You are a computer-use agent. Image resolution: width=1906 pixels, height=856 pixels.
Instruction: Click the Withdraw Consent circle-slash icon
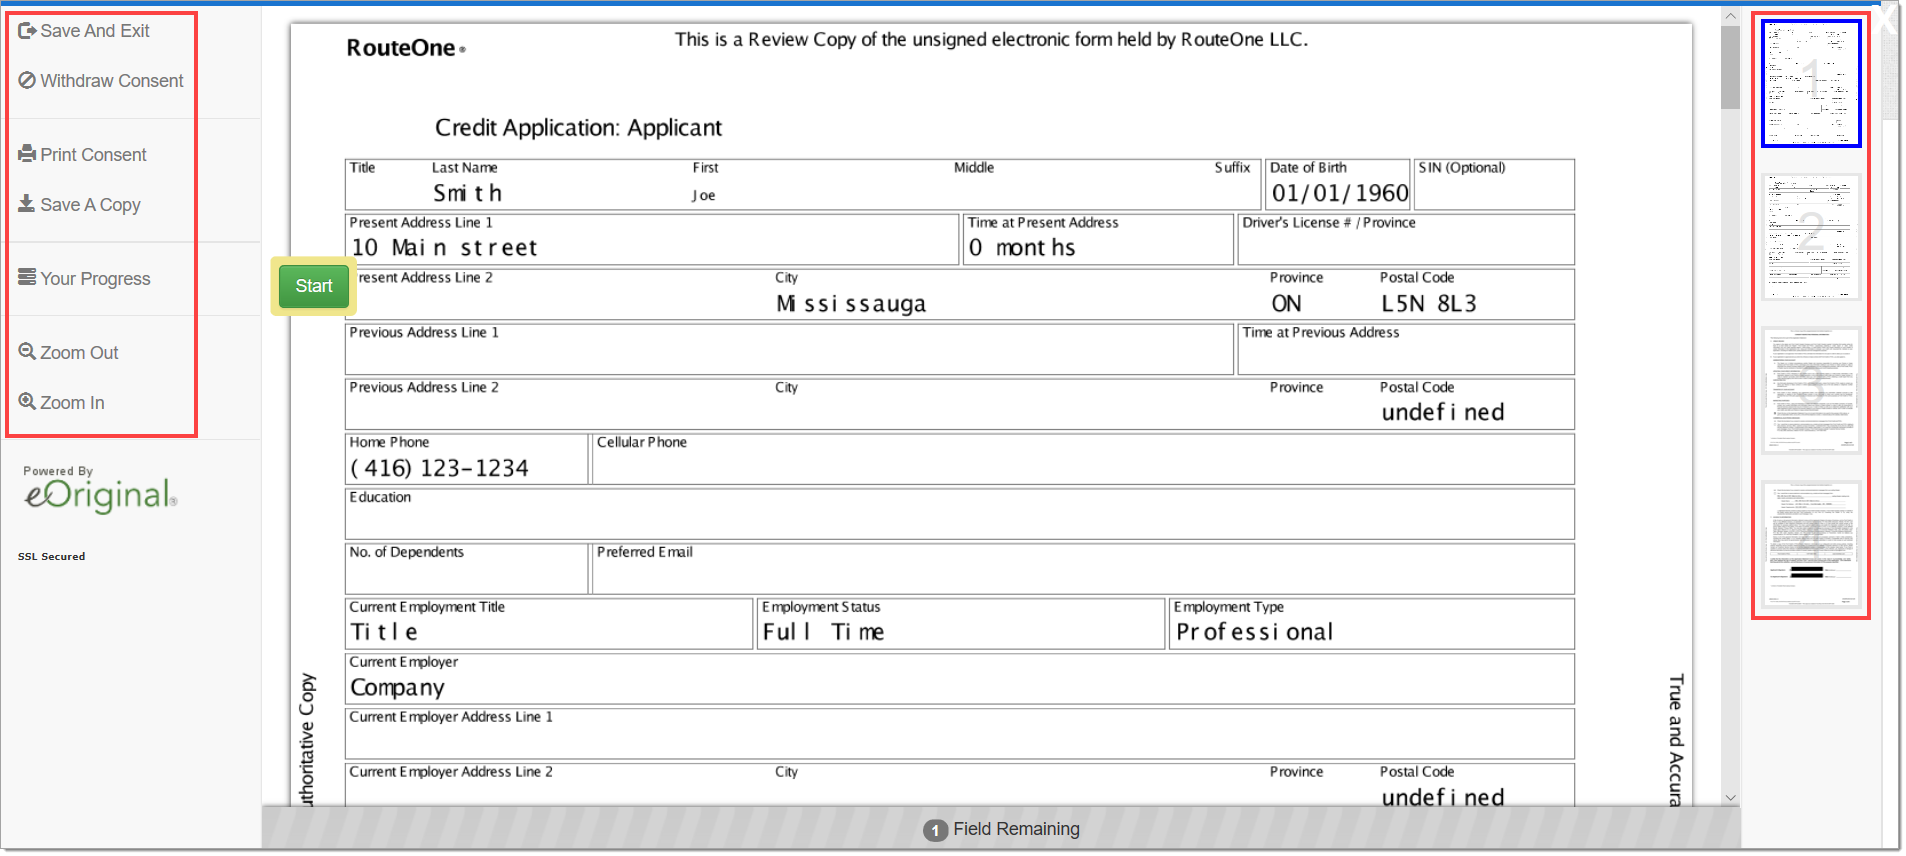tap(27, 81)
